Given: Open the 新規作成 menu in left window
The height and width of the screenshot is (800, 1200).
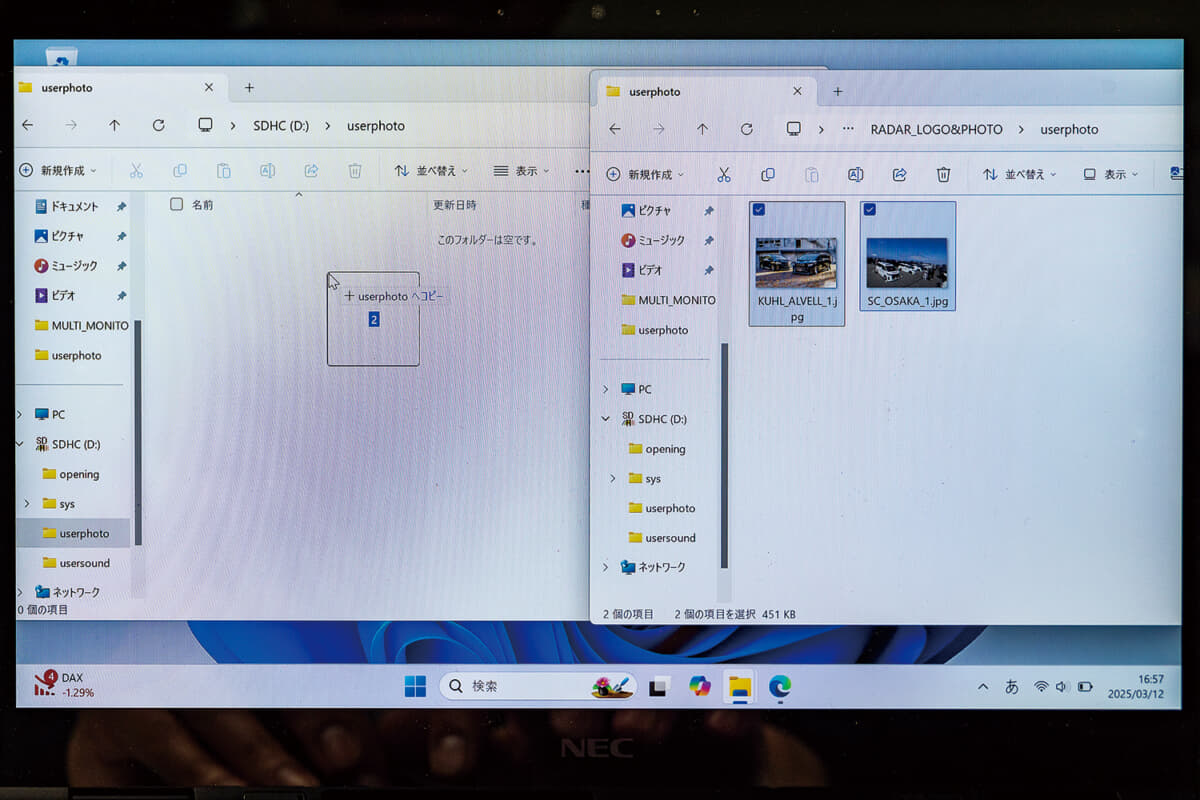Looking at the screenshot, I should click(58, 171).
